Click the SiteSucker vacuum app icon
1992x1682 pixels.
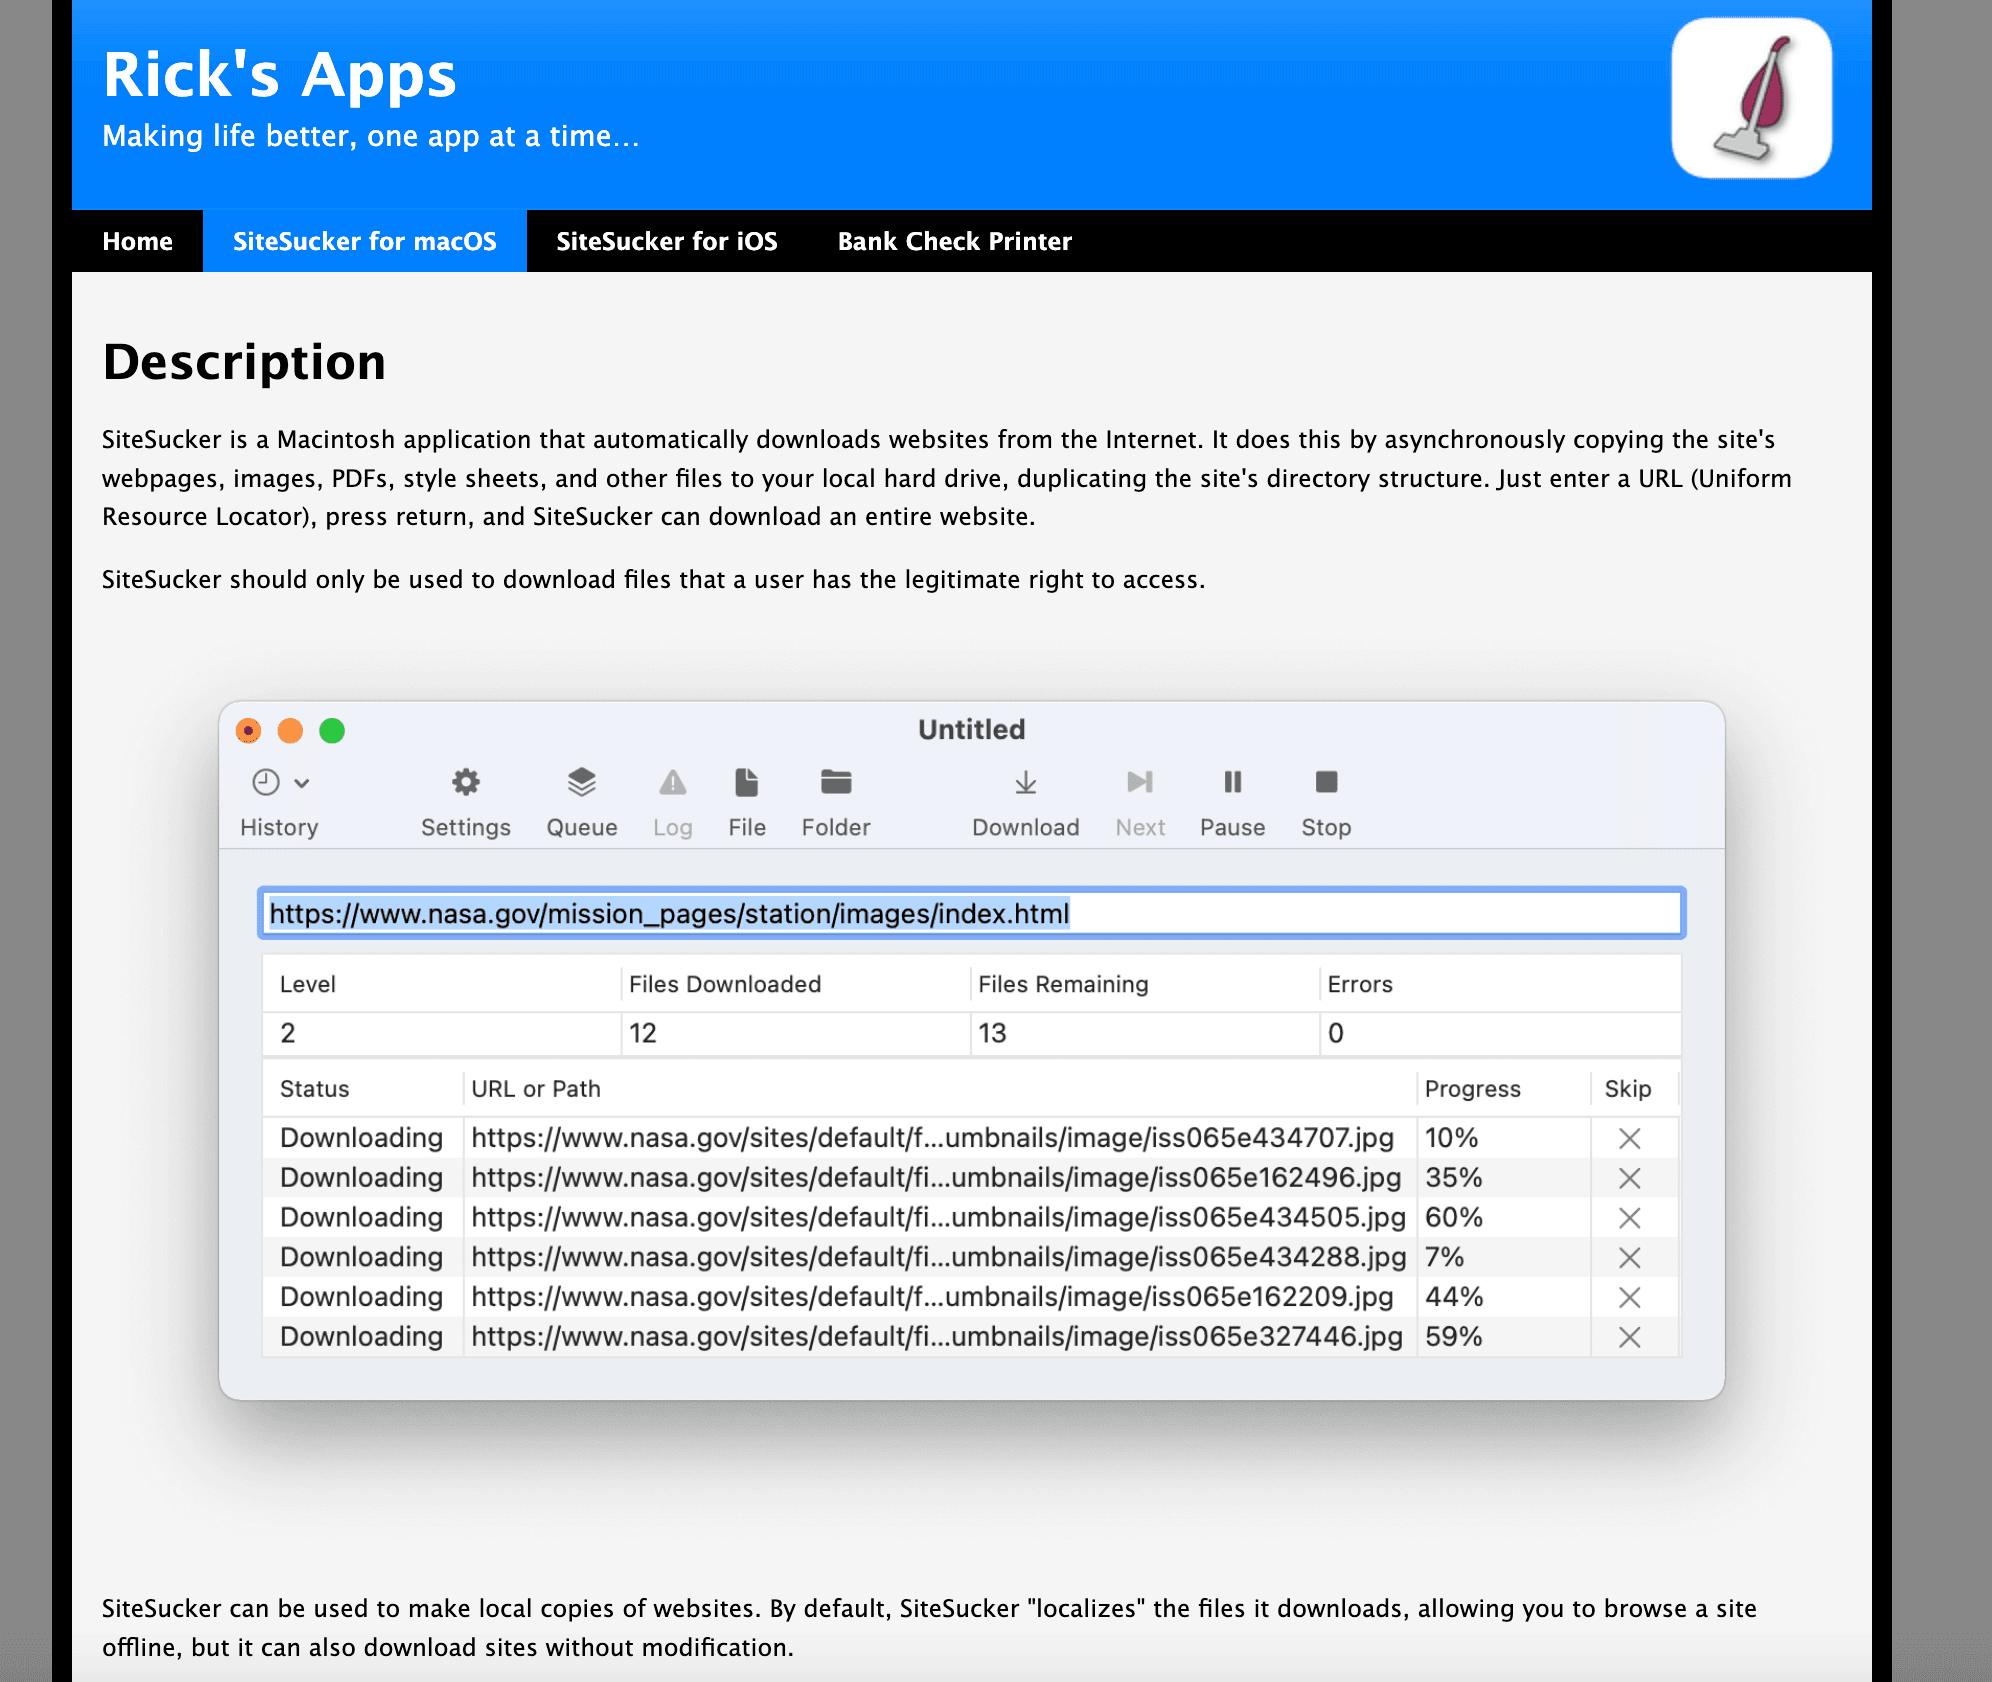(x=1751, y=98)
